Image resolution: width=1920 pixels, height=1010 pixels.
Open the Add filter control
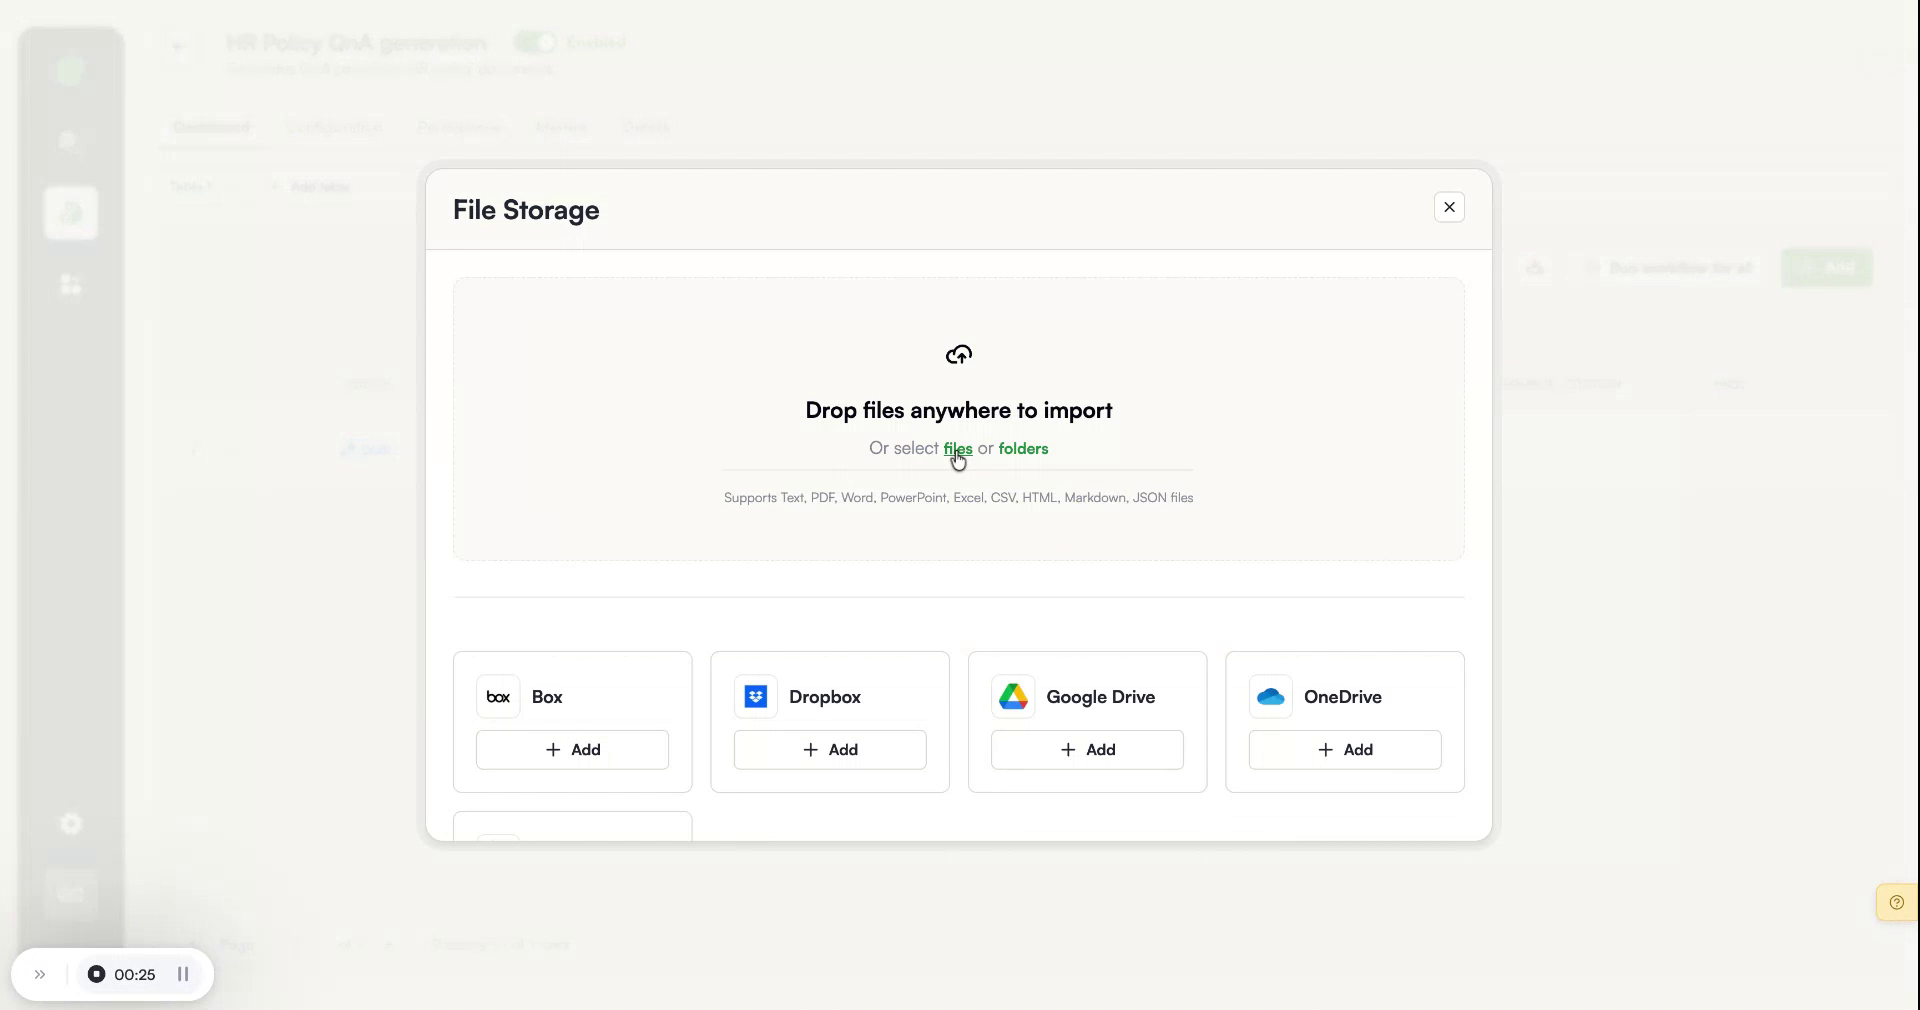(x=310, y=187)
